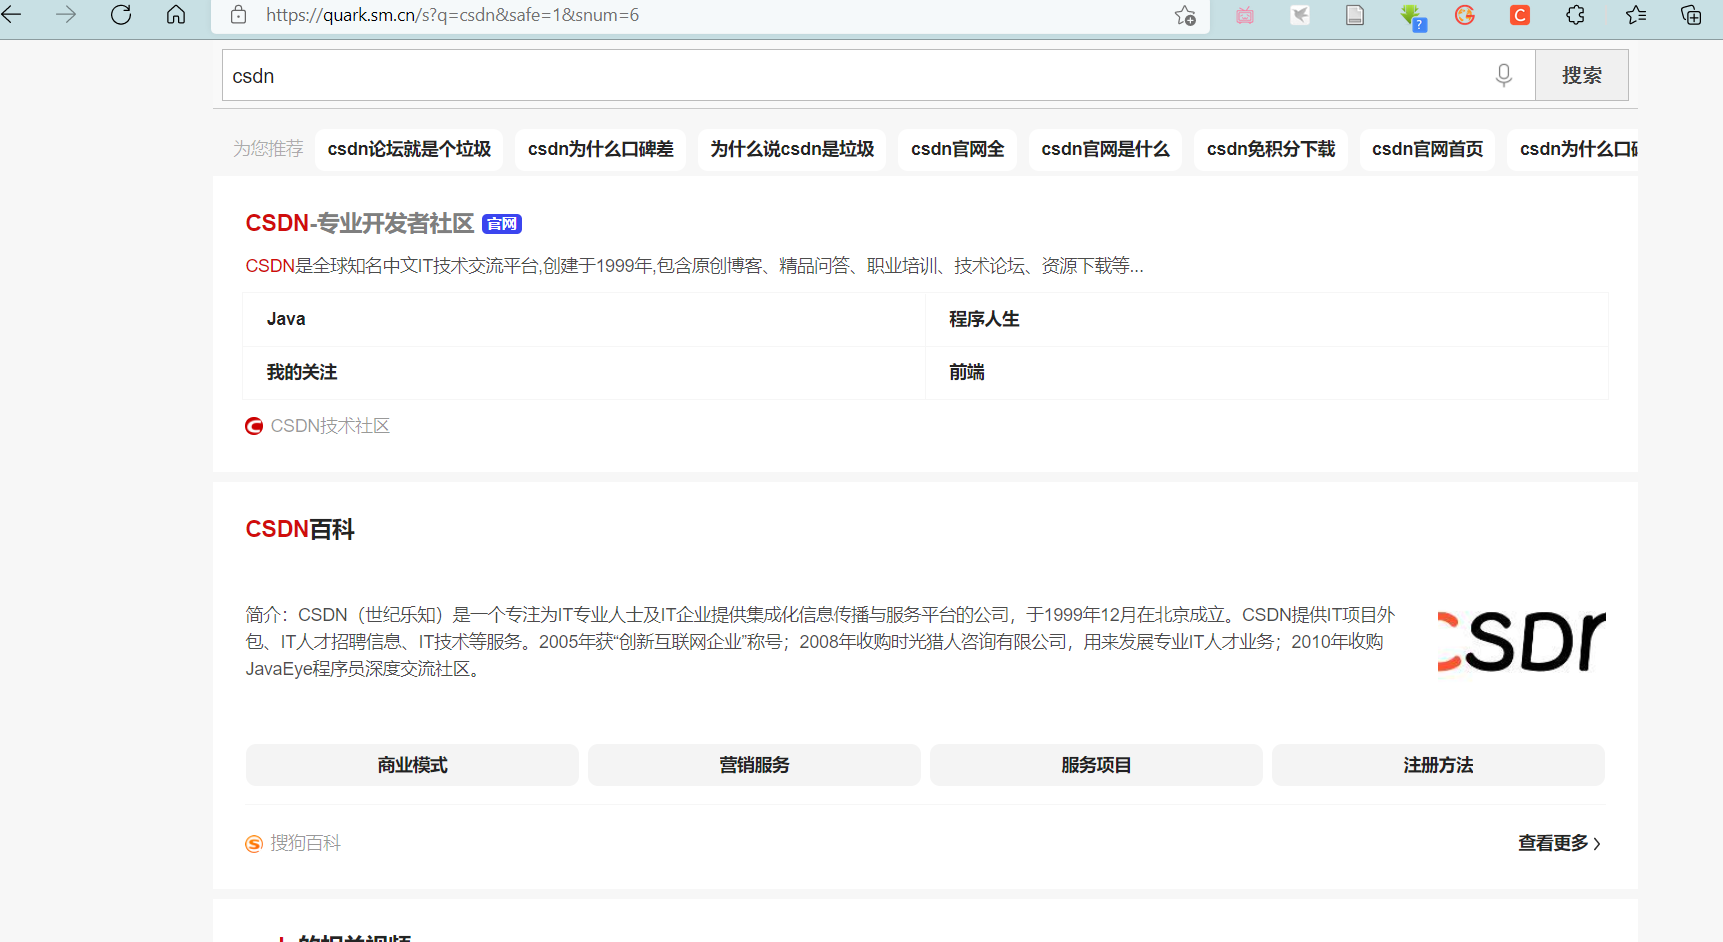This screenshot has width=1723, height=942.
Task: Click the site security lock icon
Action: [x=236, y=15]
